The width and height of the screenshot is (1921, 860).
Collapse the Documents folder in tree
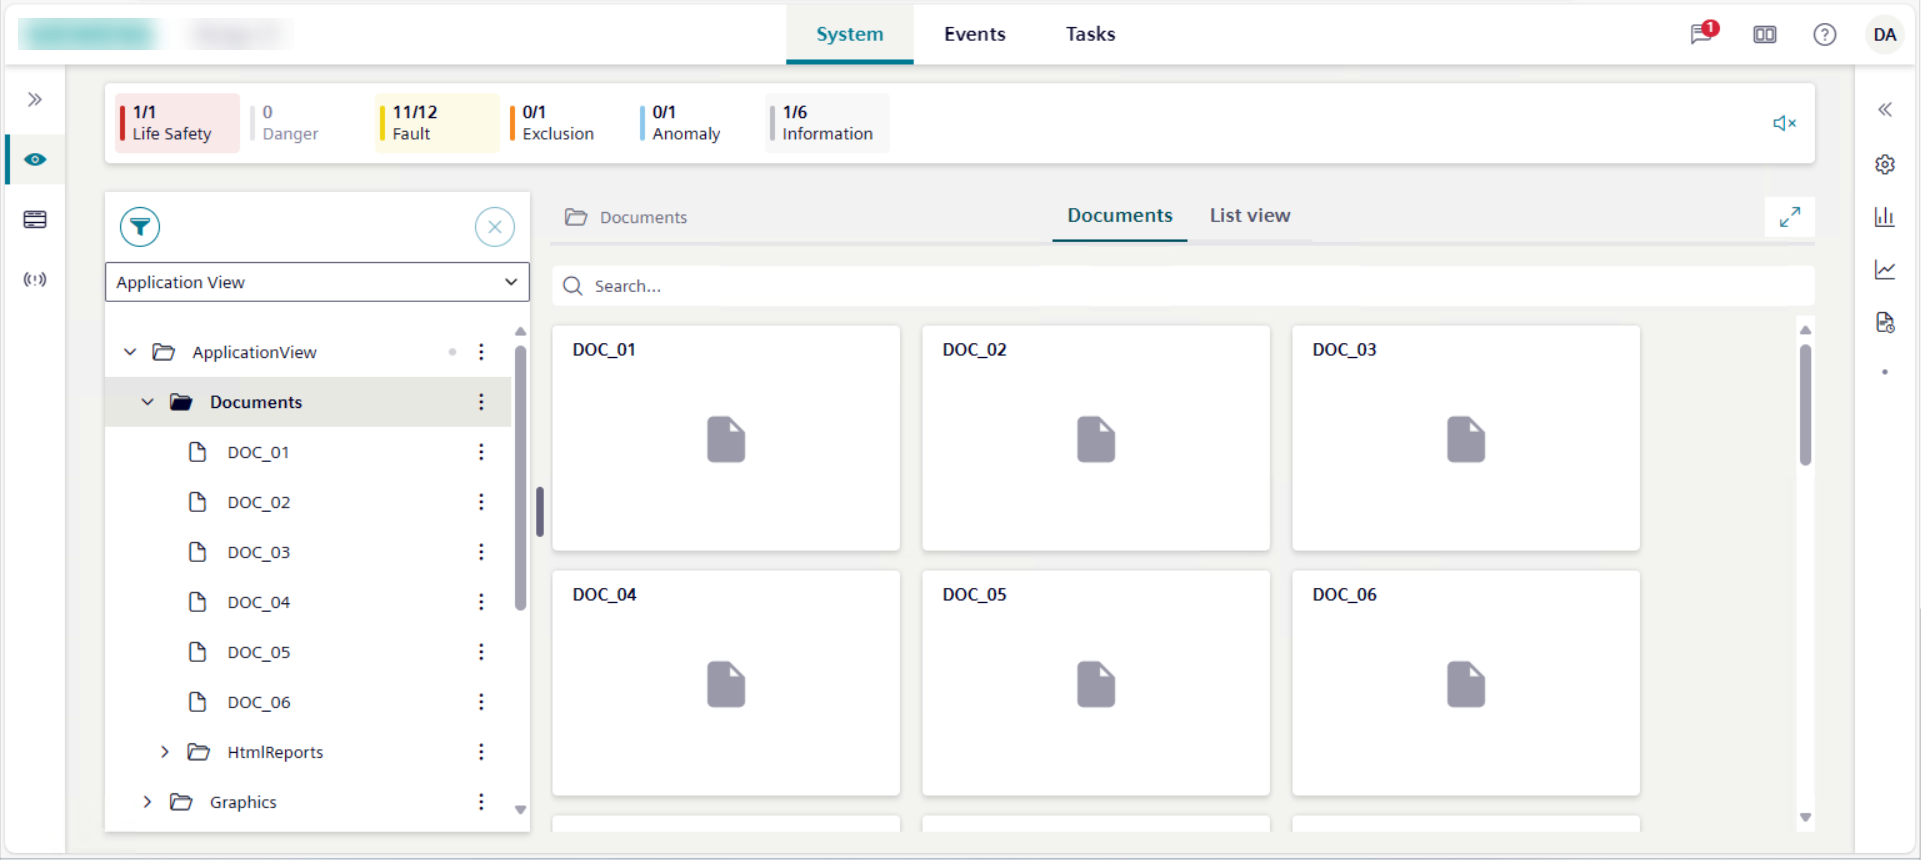pyautogui.click(x=147, y=402)
